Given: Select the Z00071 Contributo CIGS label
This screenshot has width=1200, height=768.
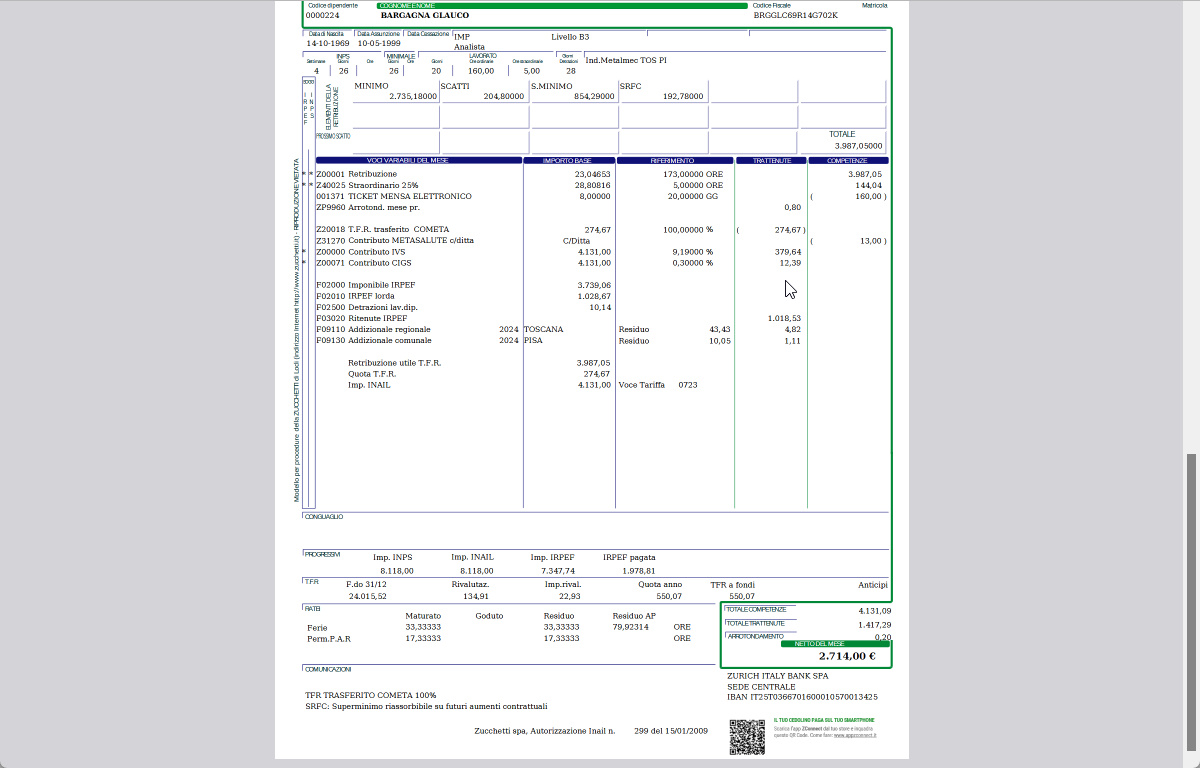Looking at the screenshot, I should (363, 263).
